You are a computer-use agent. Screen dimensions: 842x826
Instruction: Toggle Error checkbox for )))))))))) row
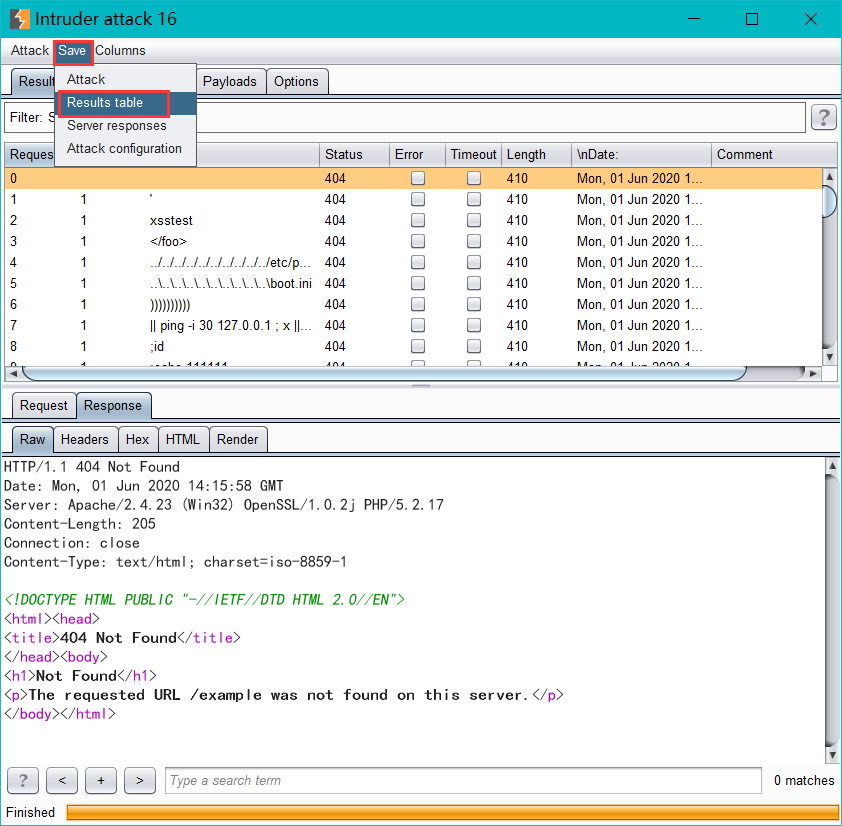tap(418, 304)
